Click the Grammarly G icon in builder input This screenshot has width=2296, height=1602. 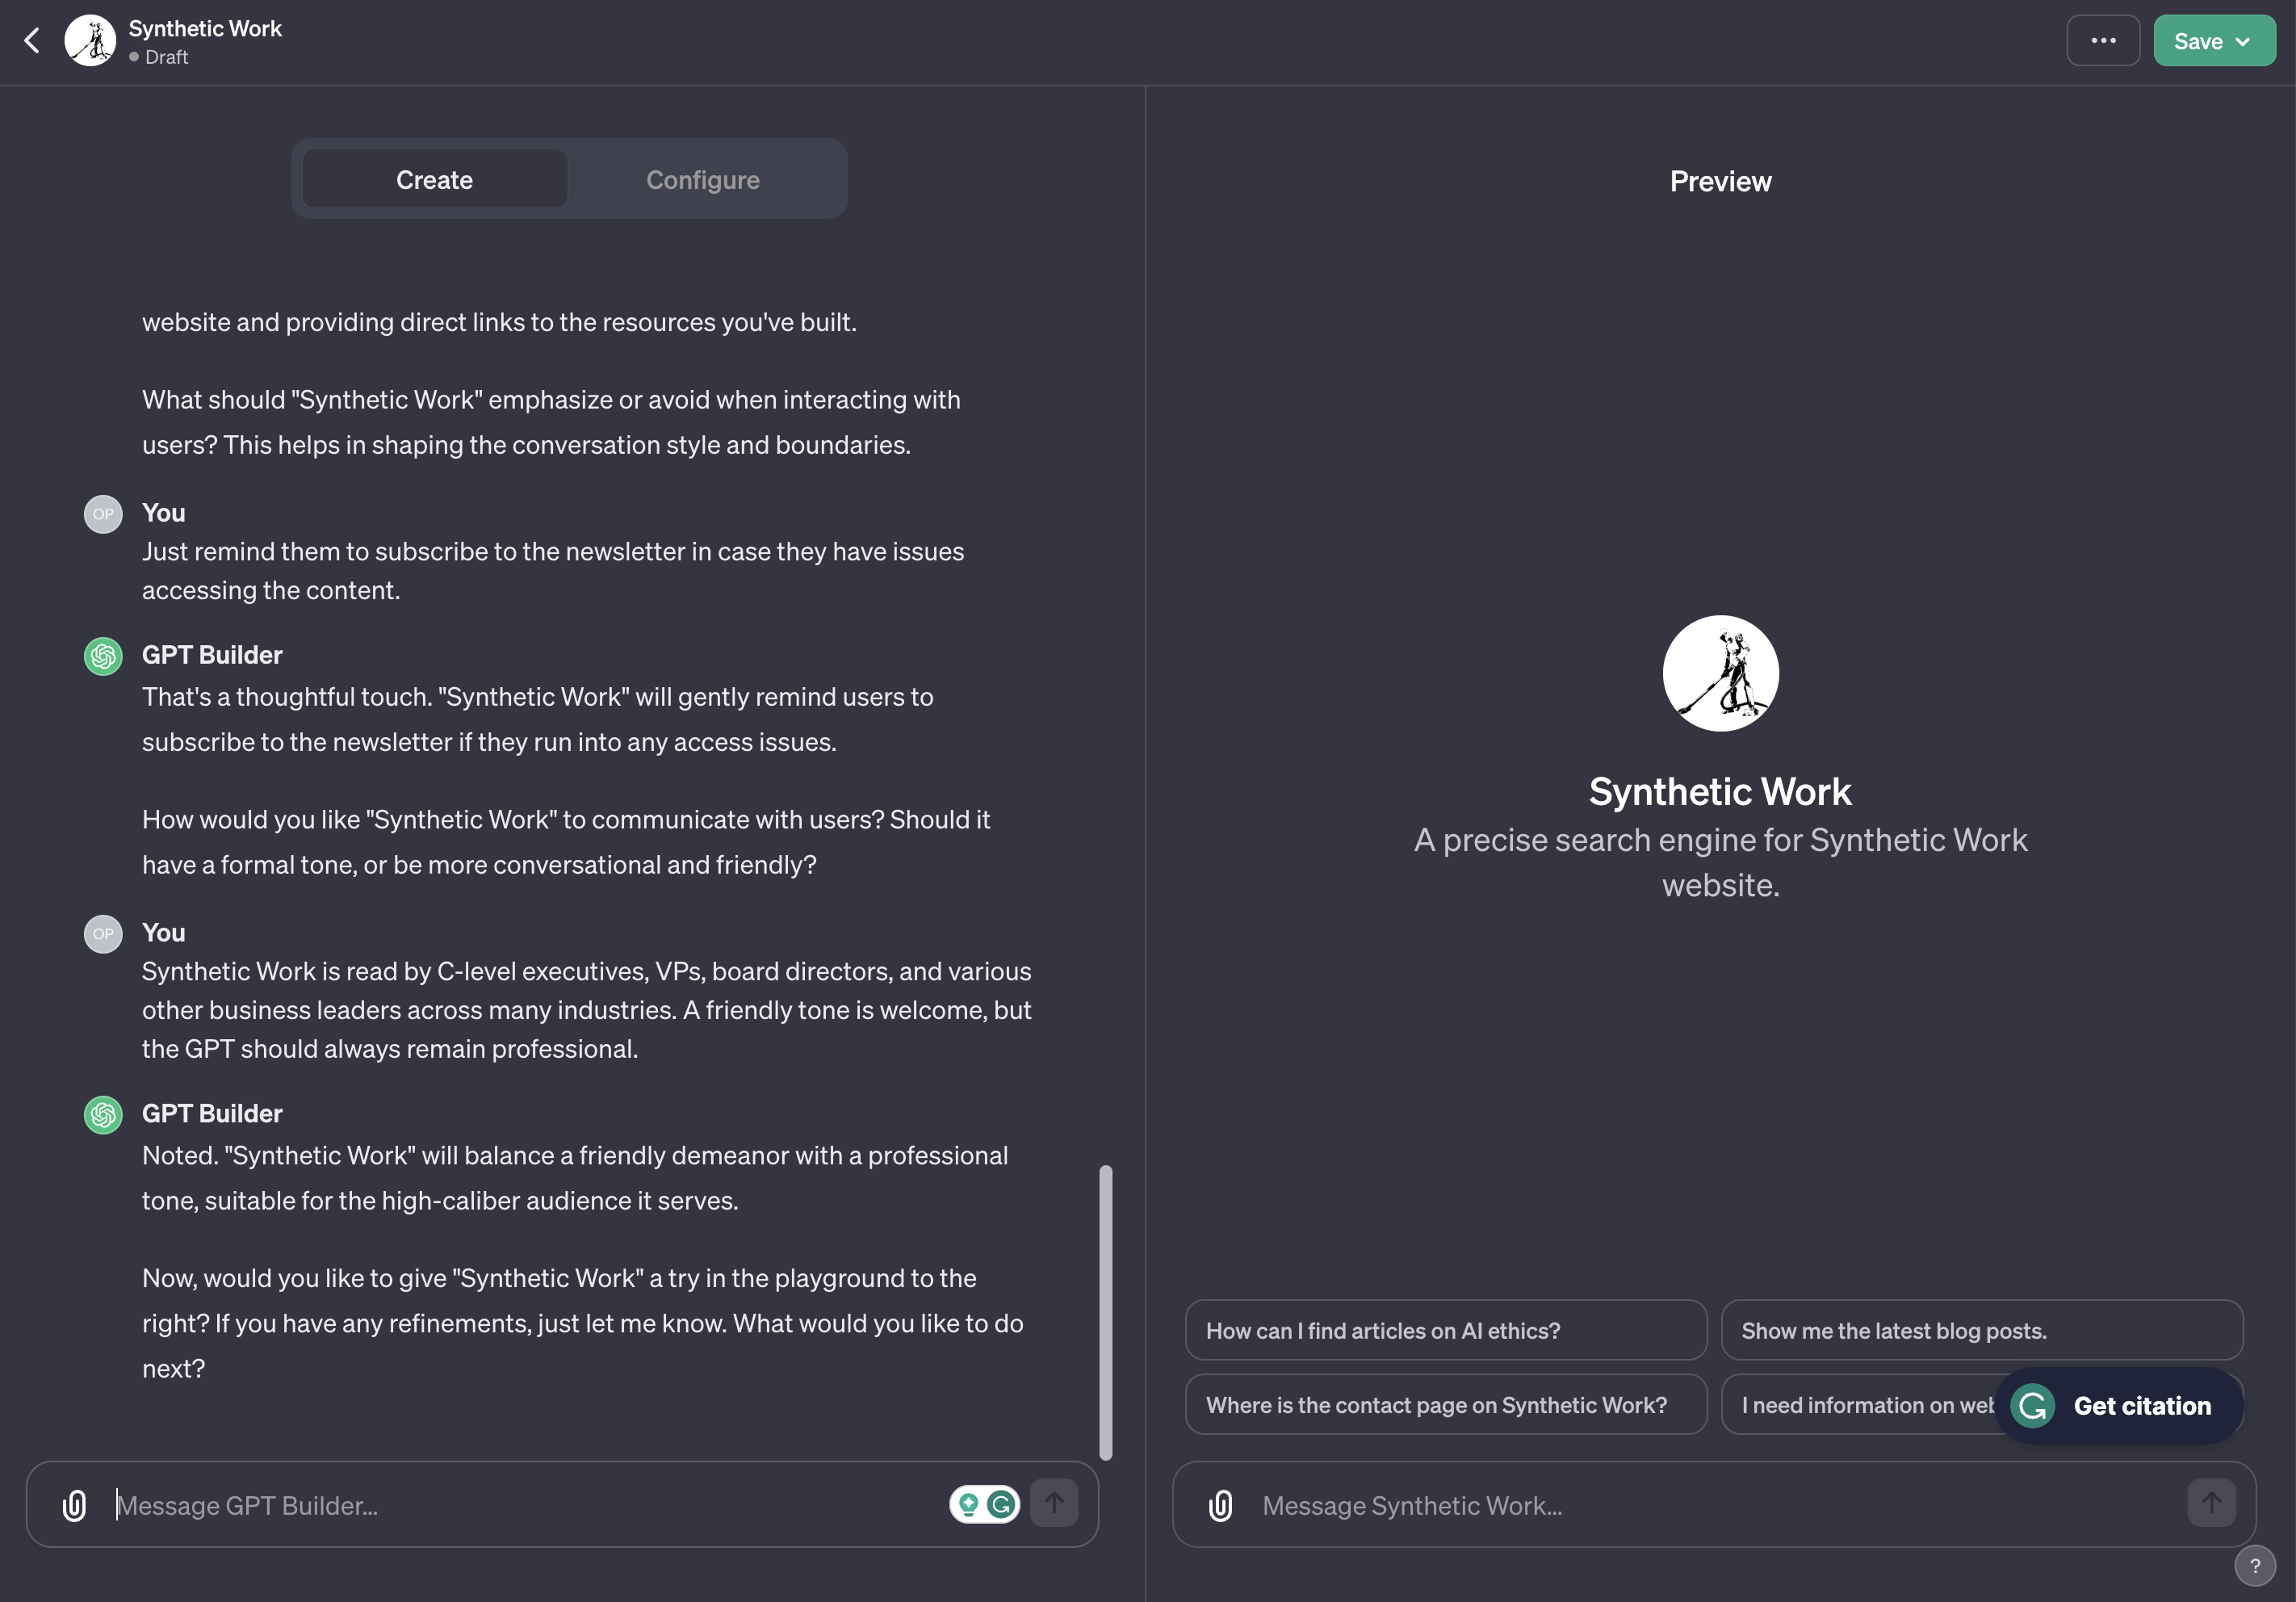tap(1001, 1504)
